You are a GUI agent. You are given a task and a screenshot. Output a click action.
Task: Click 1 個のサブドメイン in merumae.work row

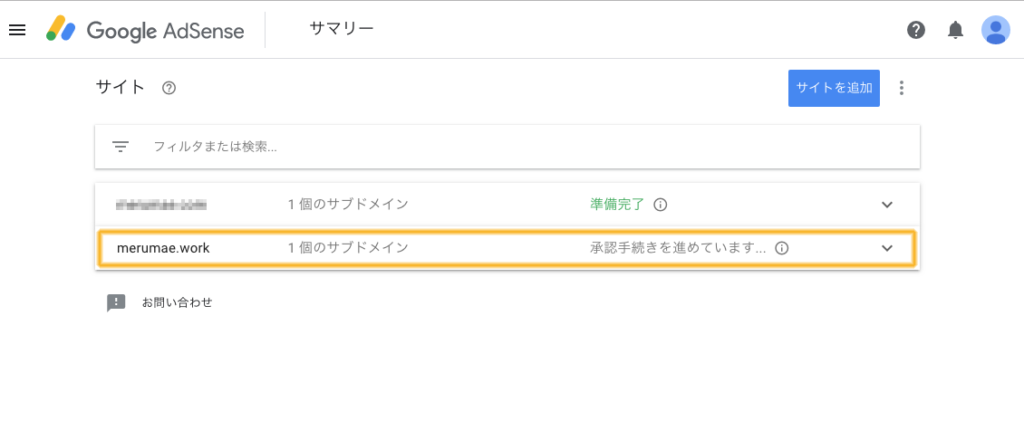(348, 248)
